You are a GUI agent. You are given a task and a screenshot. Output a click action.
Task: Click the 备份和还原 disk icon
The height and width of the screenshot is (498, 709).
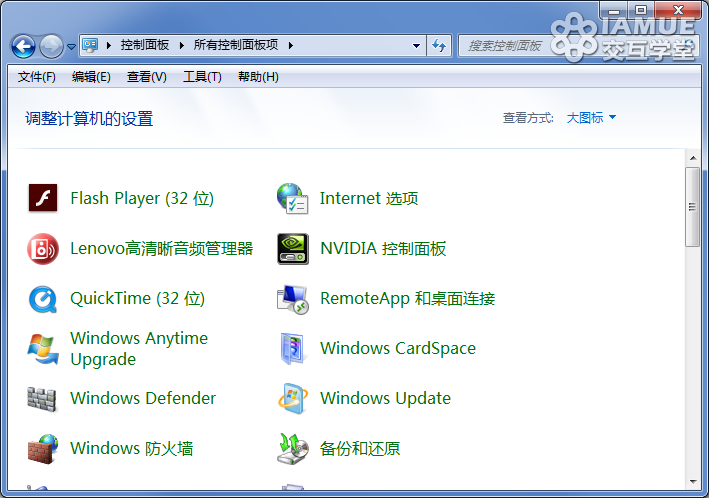tap(293, 449)
